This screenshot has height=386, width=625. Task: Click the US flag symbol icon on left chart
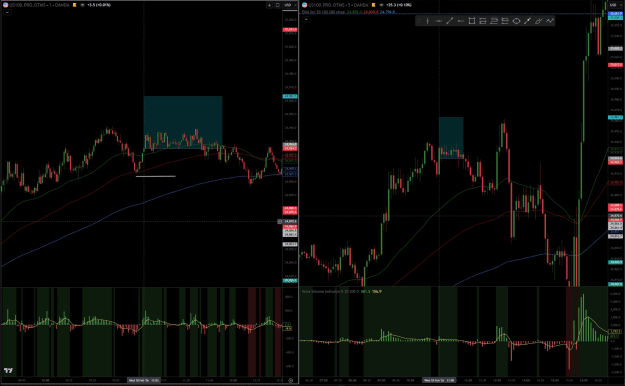tap(6, 5)
